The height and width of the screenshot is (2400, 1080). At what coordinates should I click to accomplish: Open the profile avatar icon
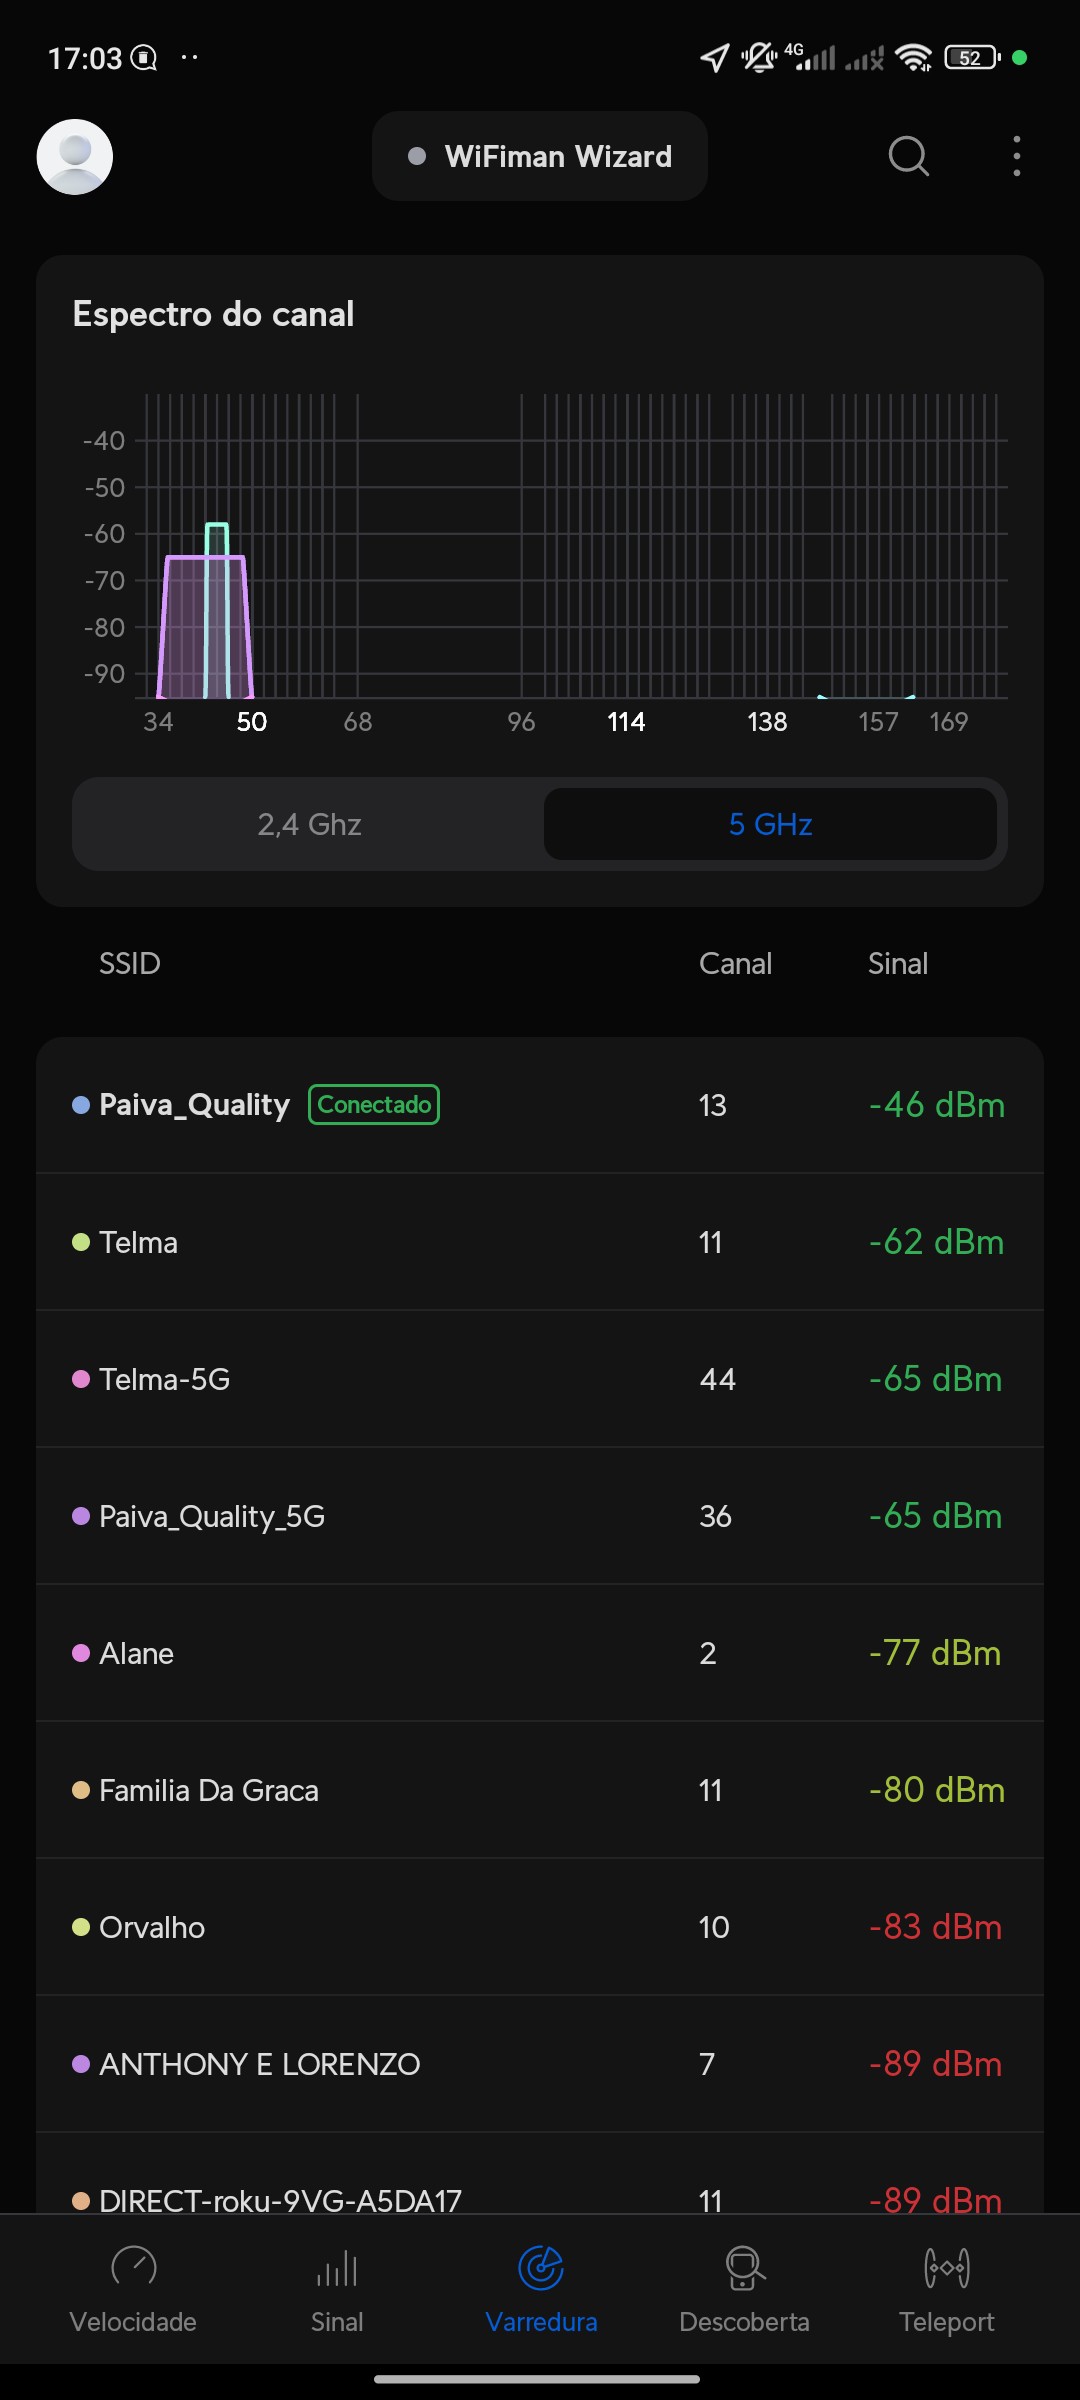point(75,157)
